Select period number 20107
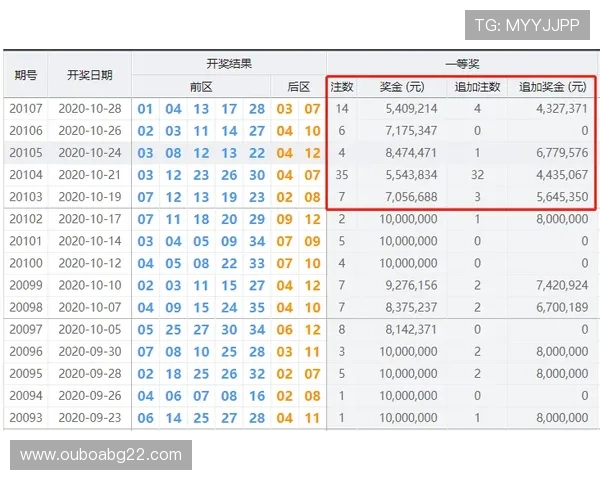Screen dimensions: 600x480 point(26,109)
